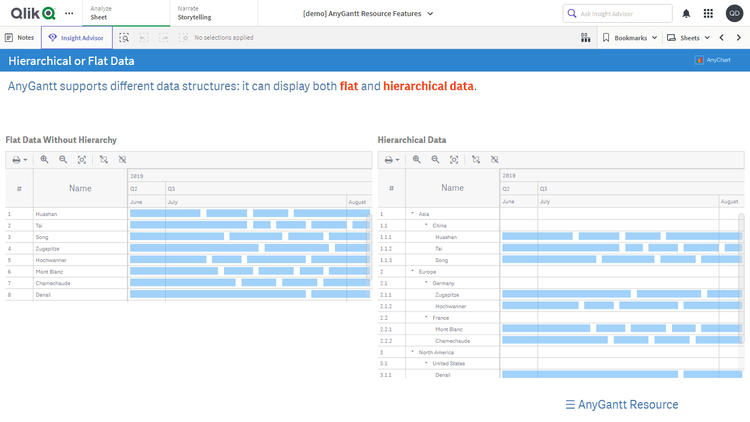Collapse the Europe group row
This screenshot has height=422, width=750.
412,272
